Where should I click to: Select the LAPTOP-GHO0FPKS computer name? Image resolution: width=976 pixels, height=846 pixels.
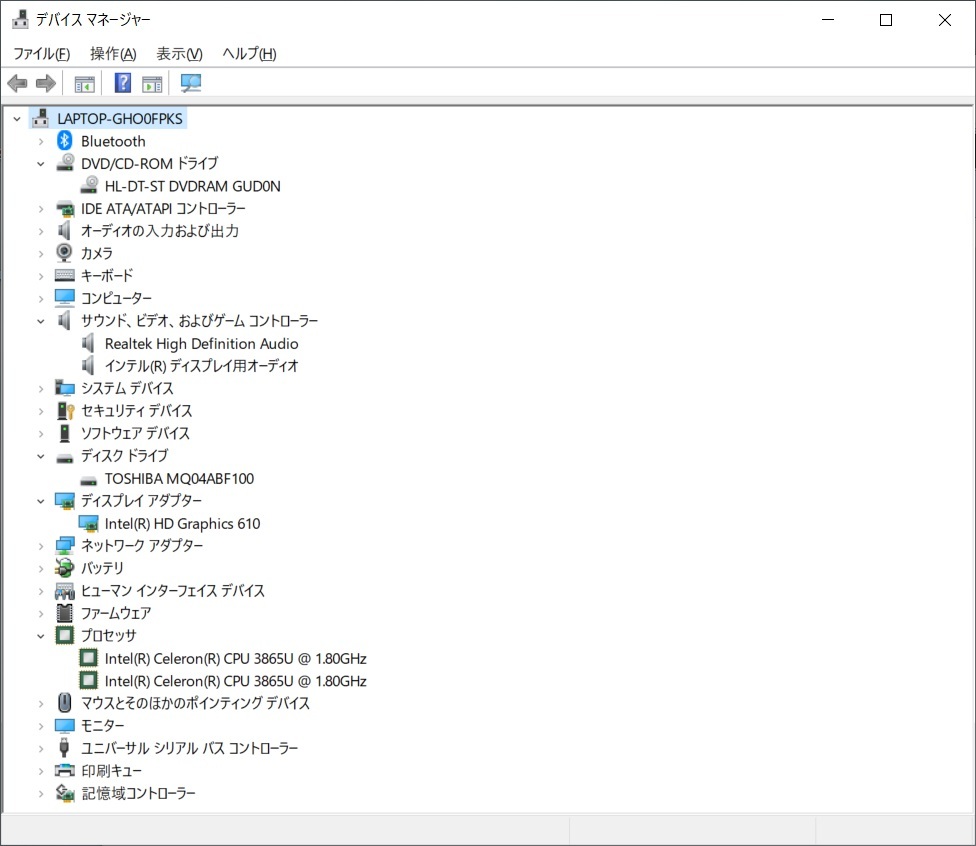[120, 119]
